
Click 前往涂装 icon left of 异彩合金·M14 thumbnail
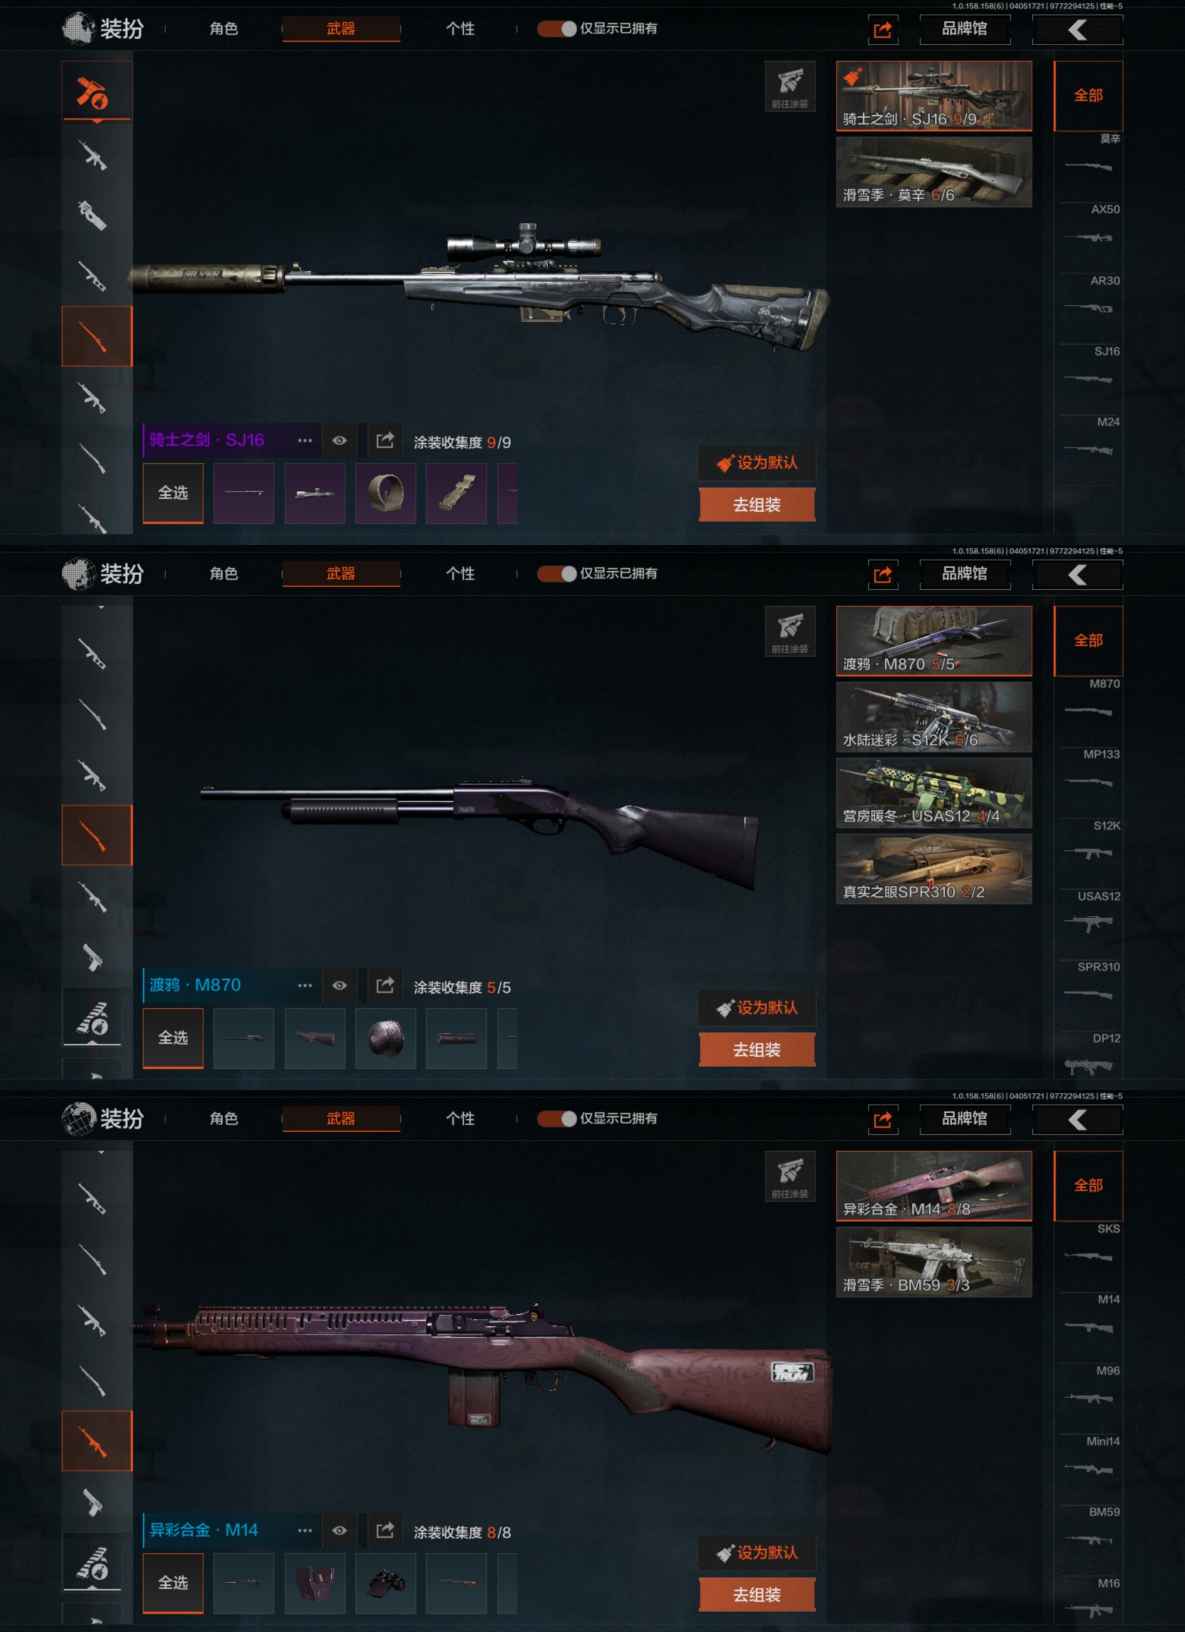(790, 1176)
